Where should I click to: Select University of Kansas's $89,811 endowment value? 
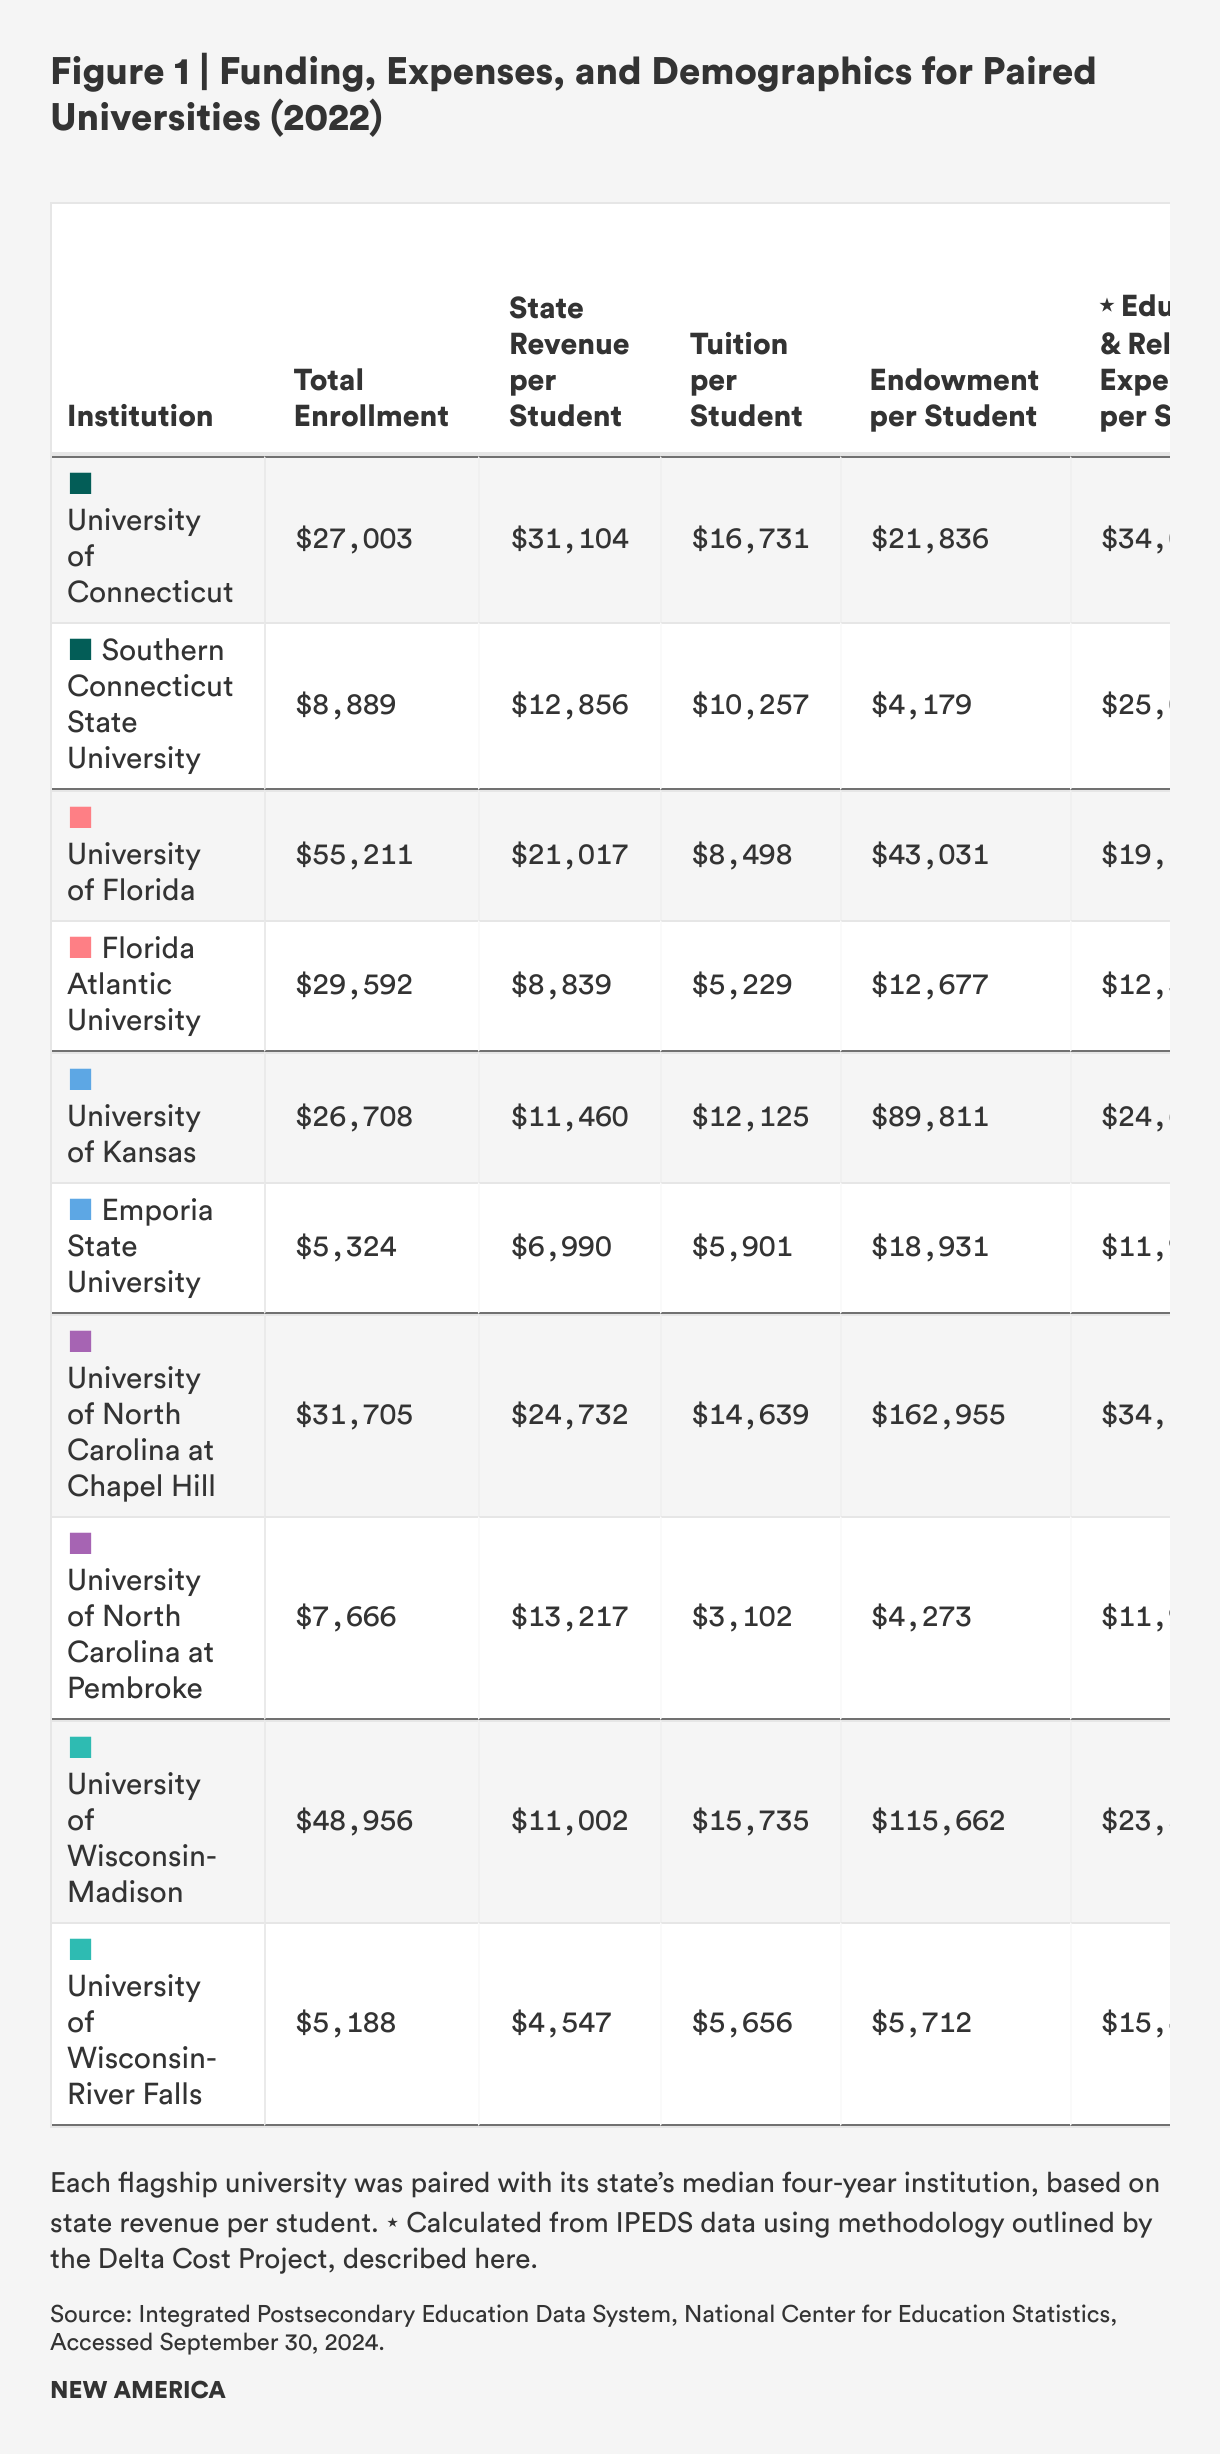pyautogui.click(x=929, y=1117)
